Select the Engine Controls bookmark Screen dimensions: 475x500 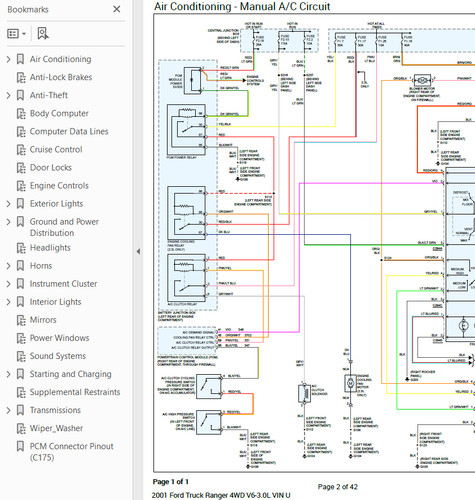59,185
